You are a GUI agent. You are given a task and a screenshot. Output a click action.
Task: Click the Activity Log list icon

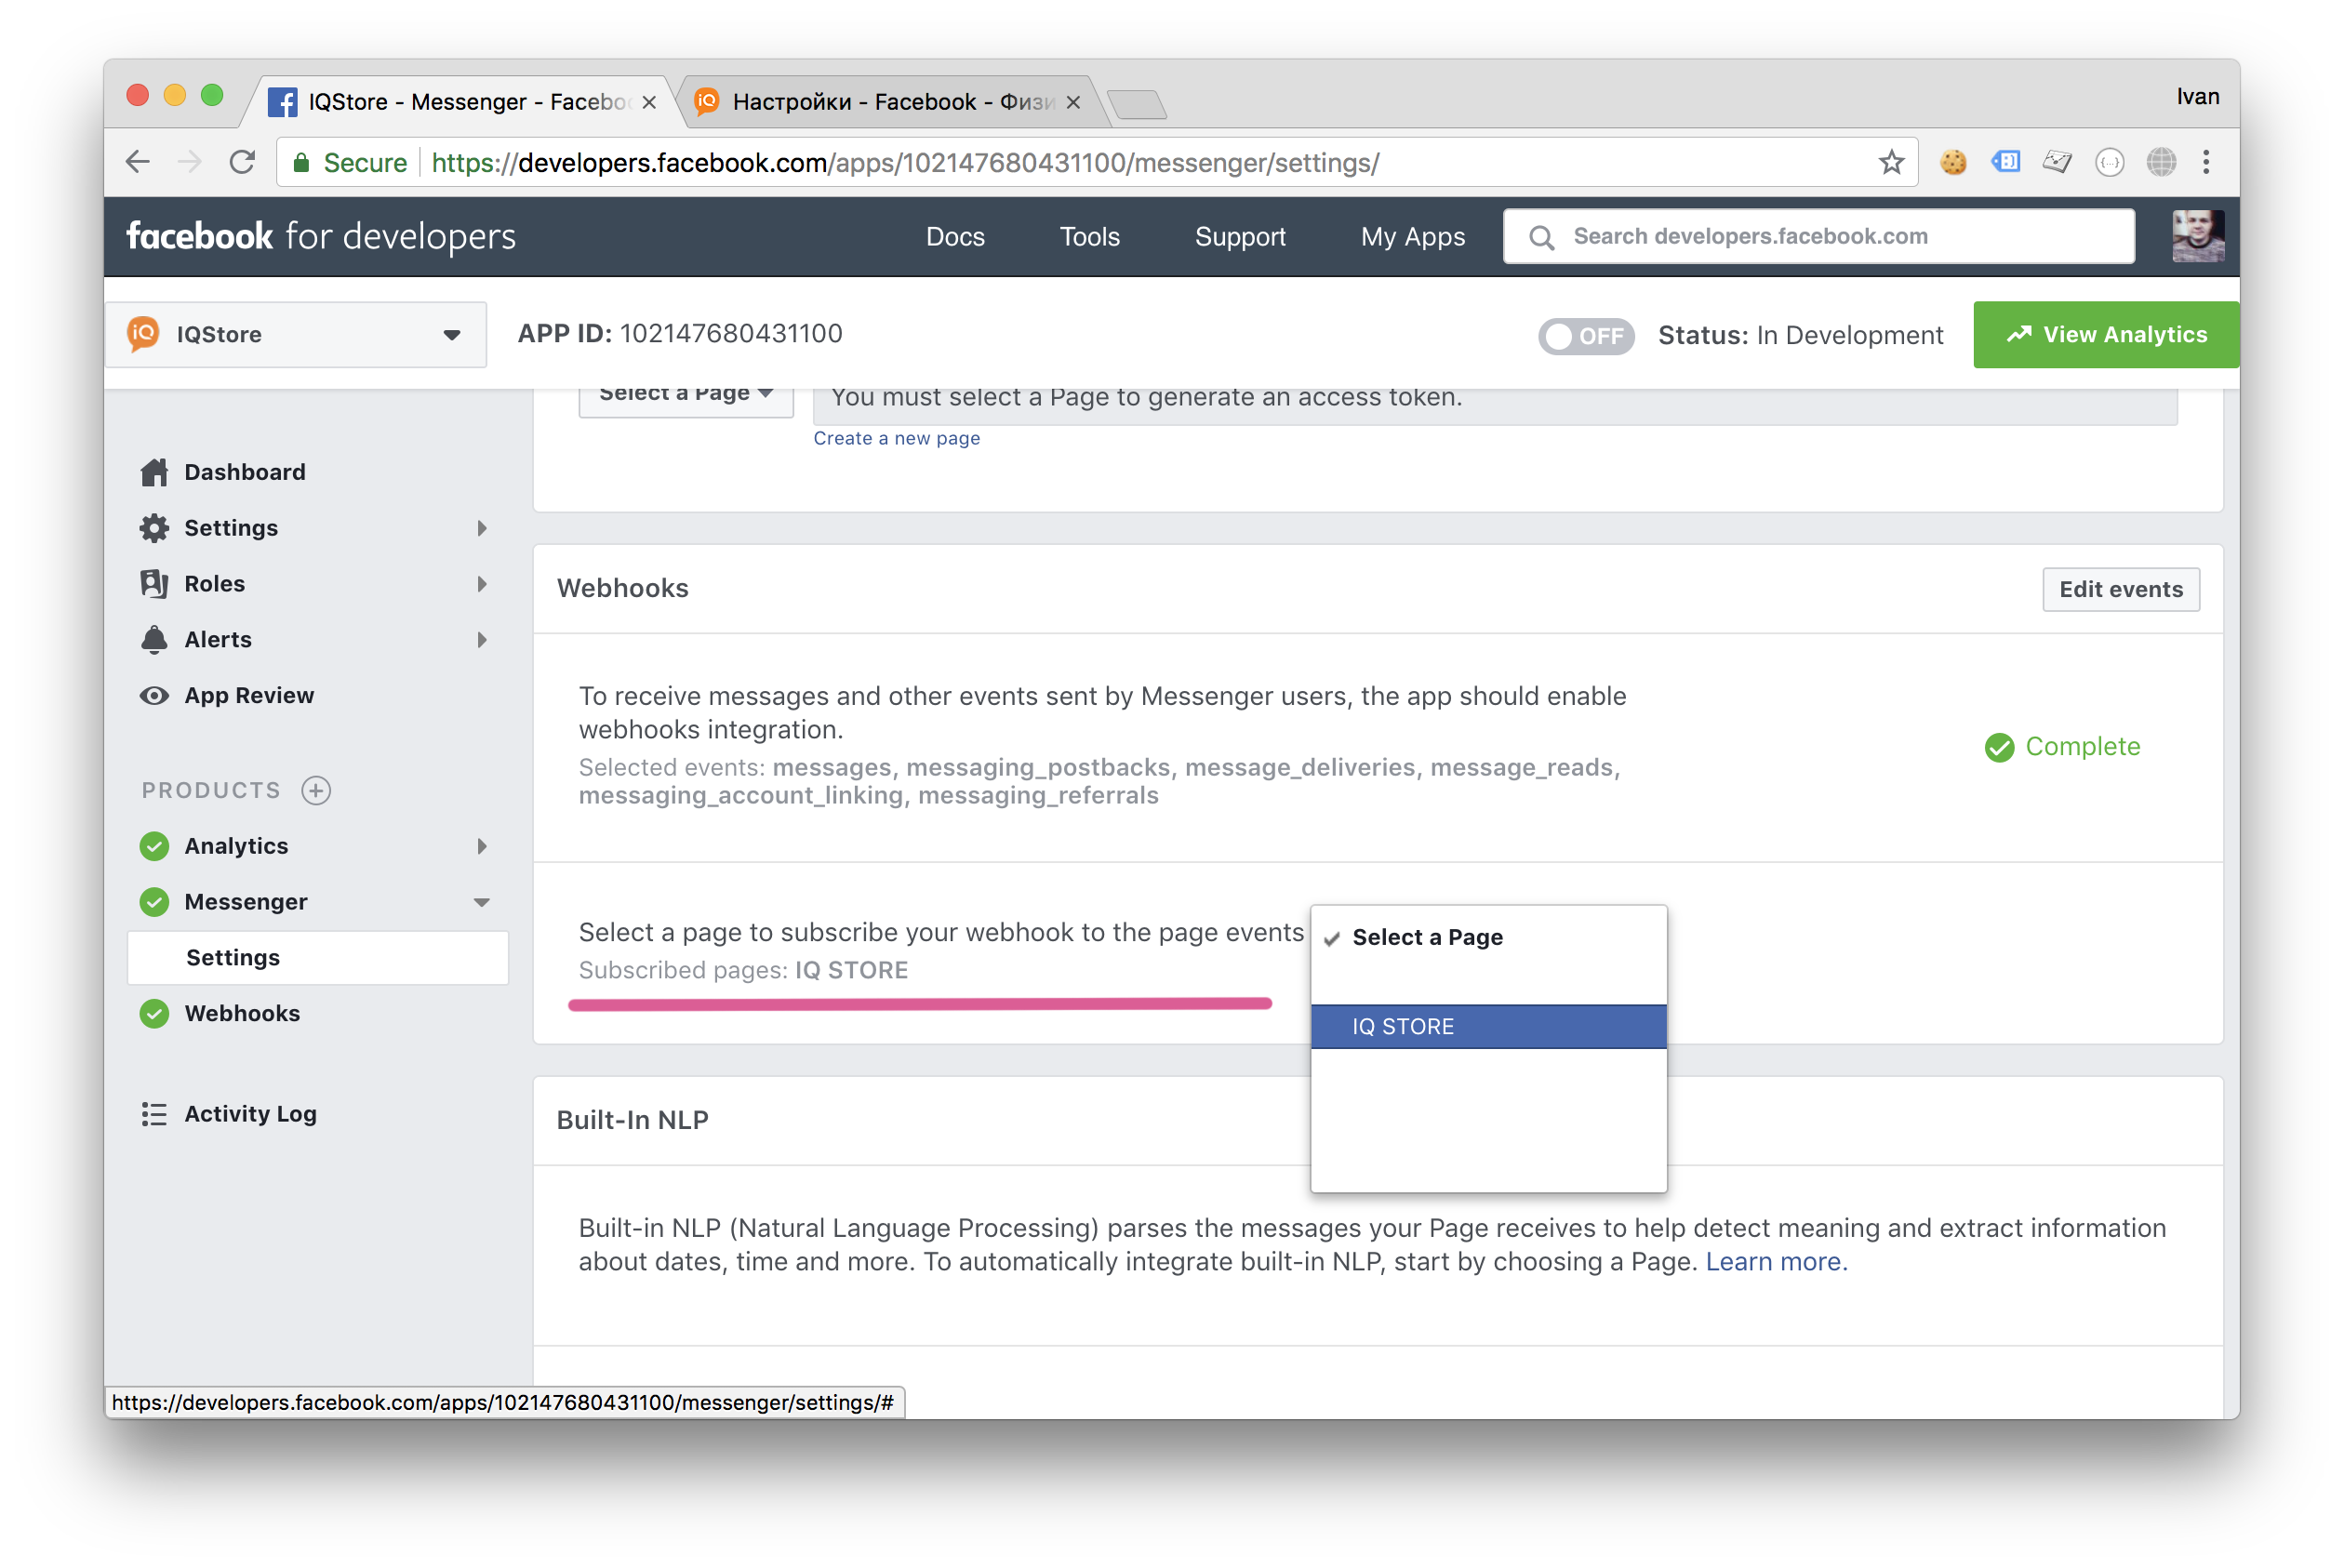pos(154,1114)
